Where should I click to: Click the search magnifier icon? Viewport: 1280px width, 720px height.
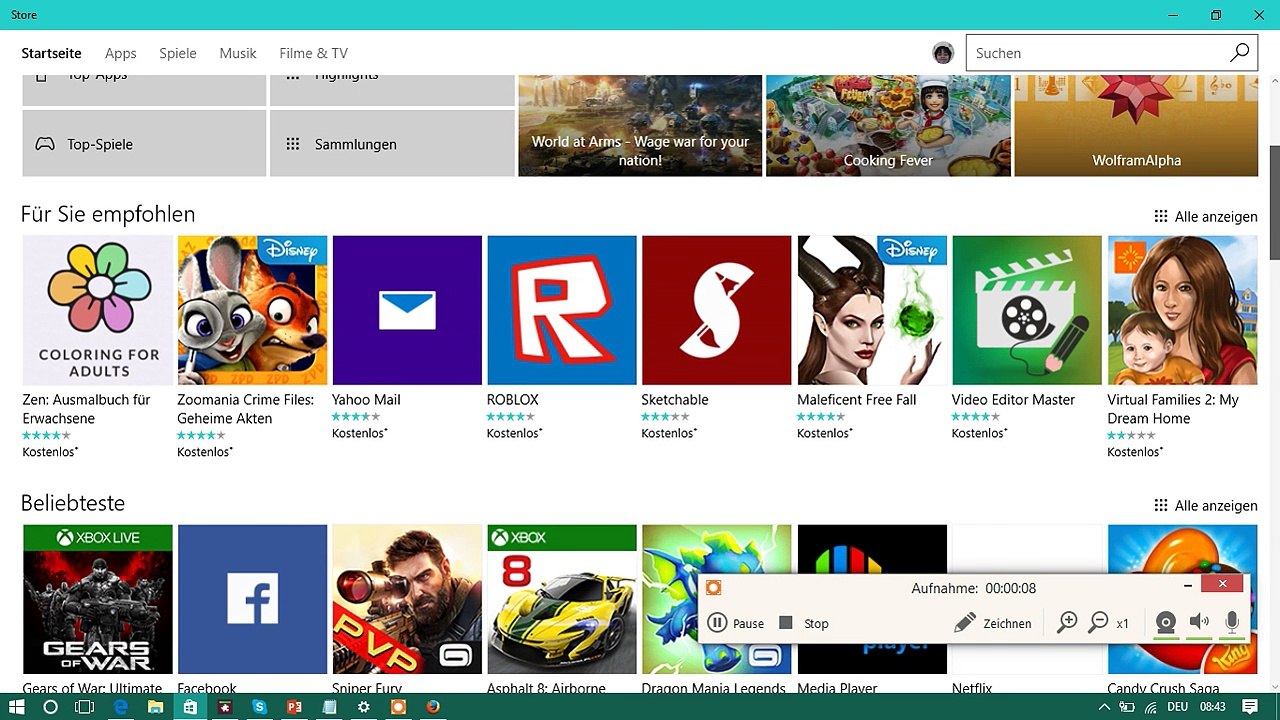1239,53
